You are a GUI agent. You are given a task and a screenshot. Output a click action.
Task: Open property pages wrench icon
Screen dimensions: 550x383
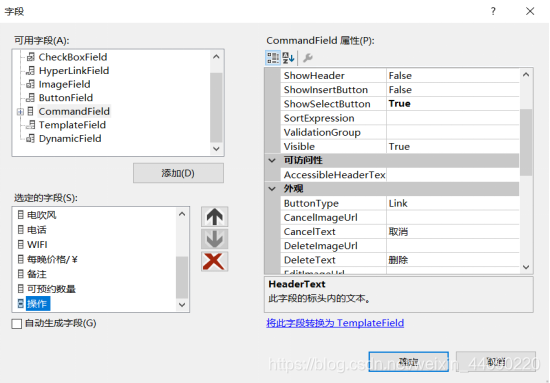tap(308, 58)
